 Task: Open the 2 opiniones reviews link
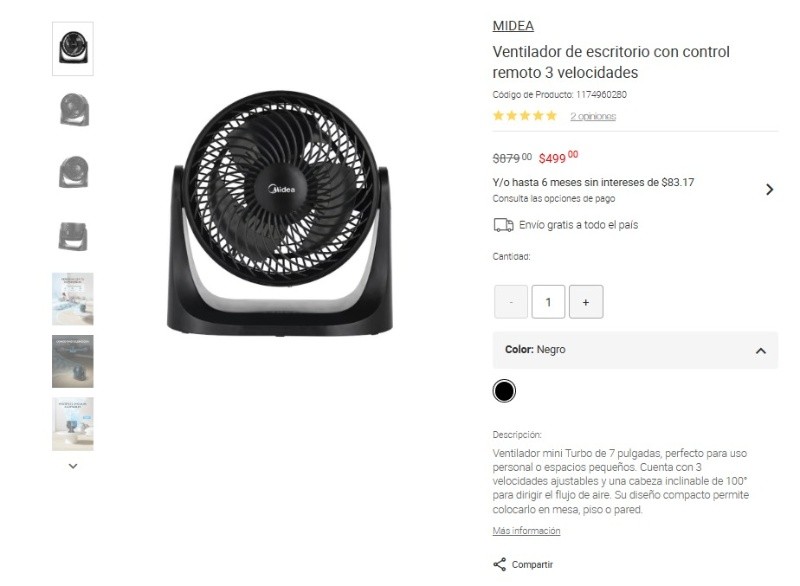(x=593, y=116)
